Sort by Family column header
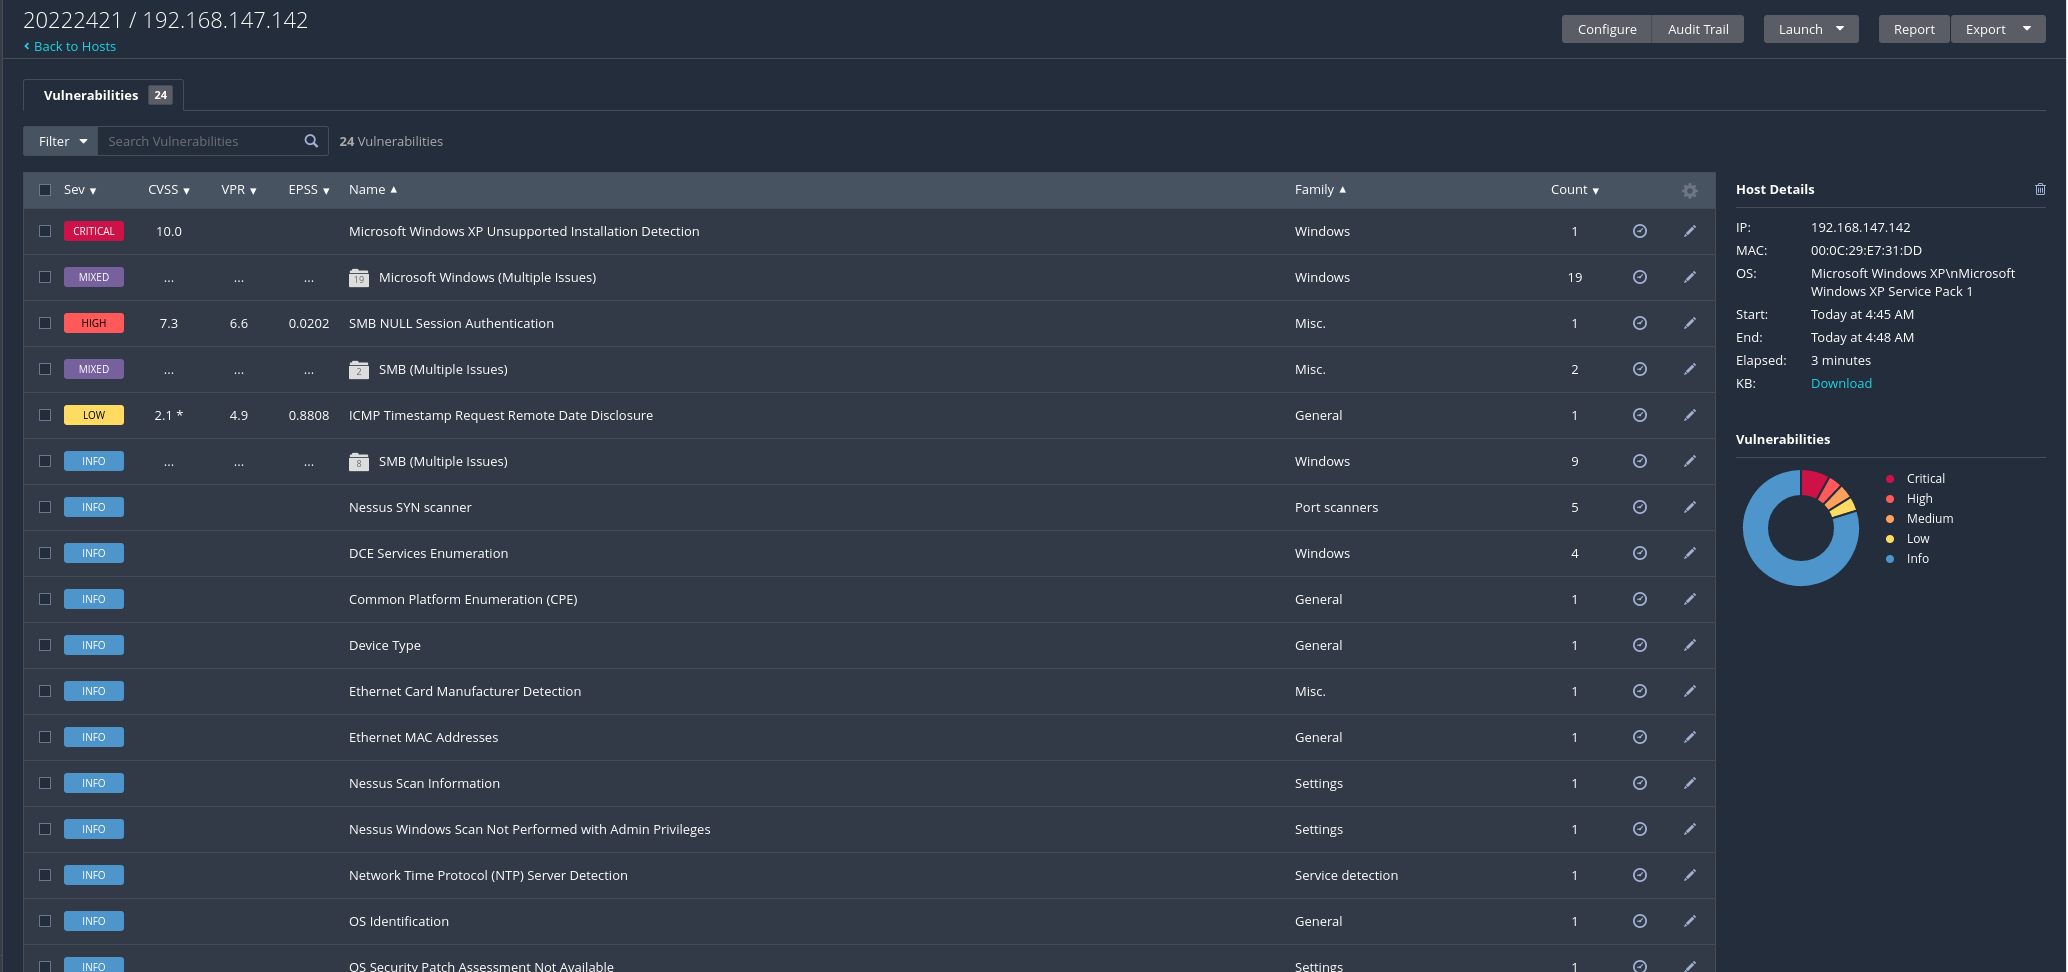Viewport: 2068px width, 972px height. (x=1320, y=190)
